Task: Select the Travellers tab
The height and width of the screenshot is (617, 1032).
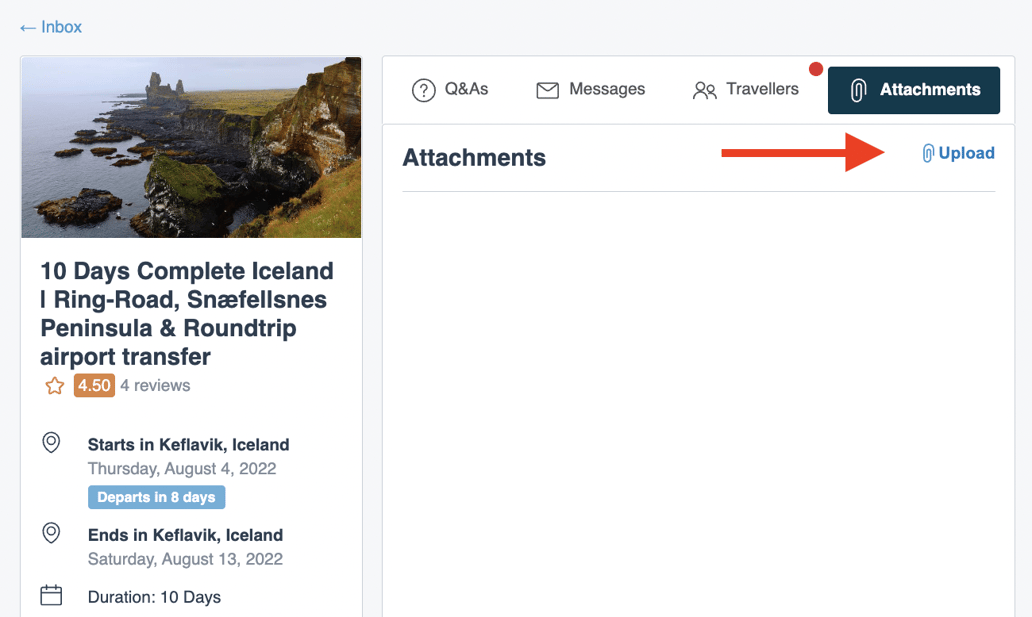Action: (746, 90)
